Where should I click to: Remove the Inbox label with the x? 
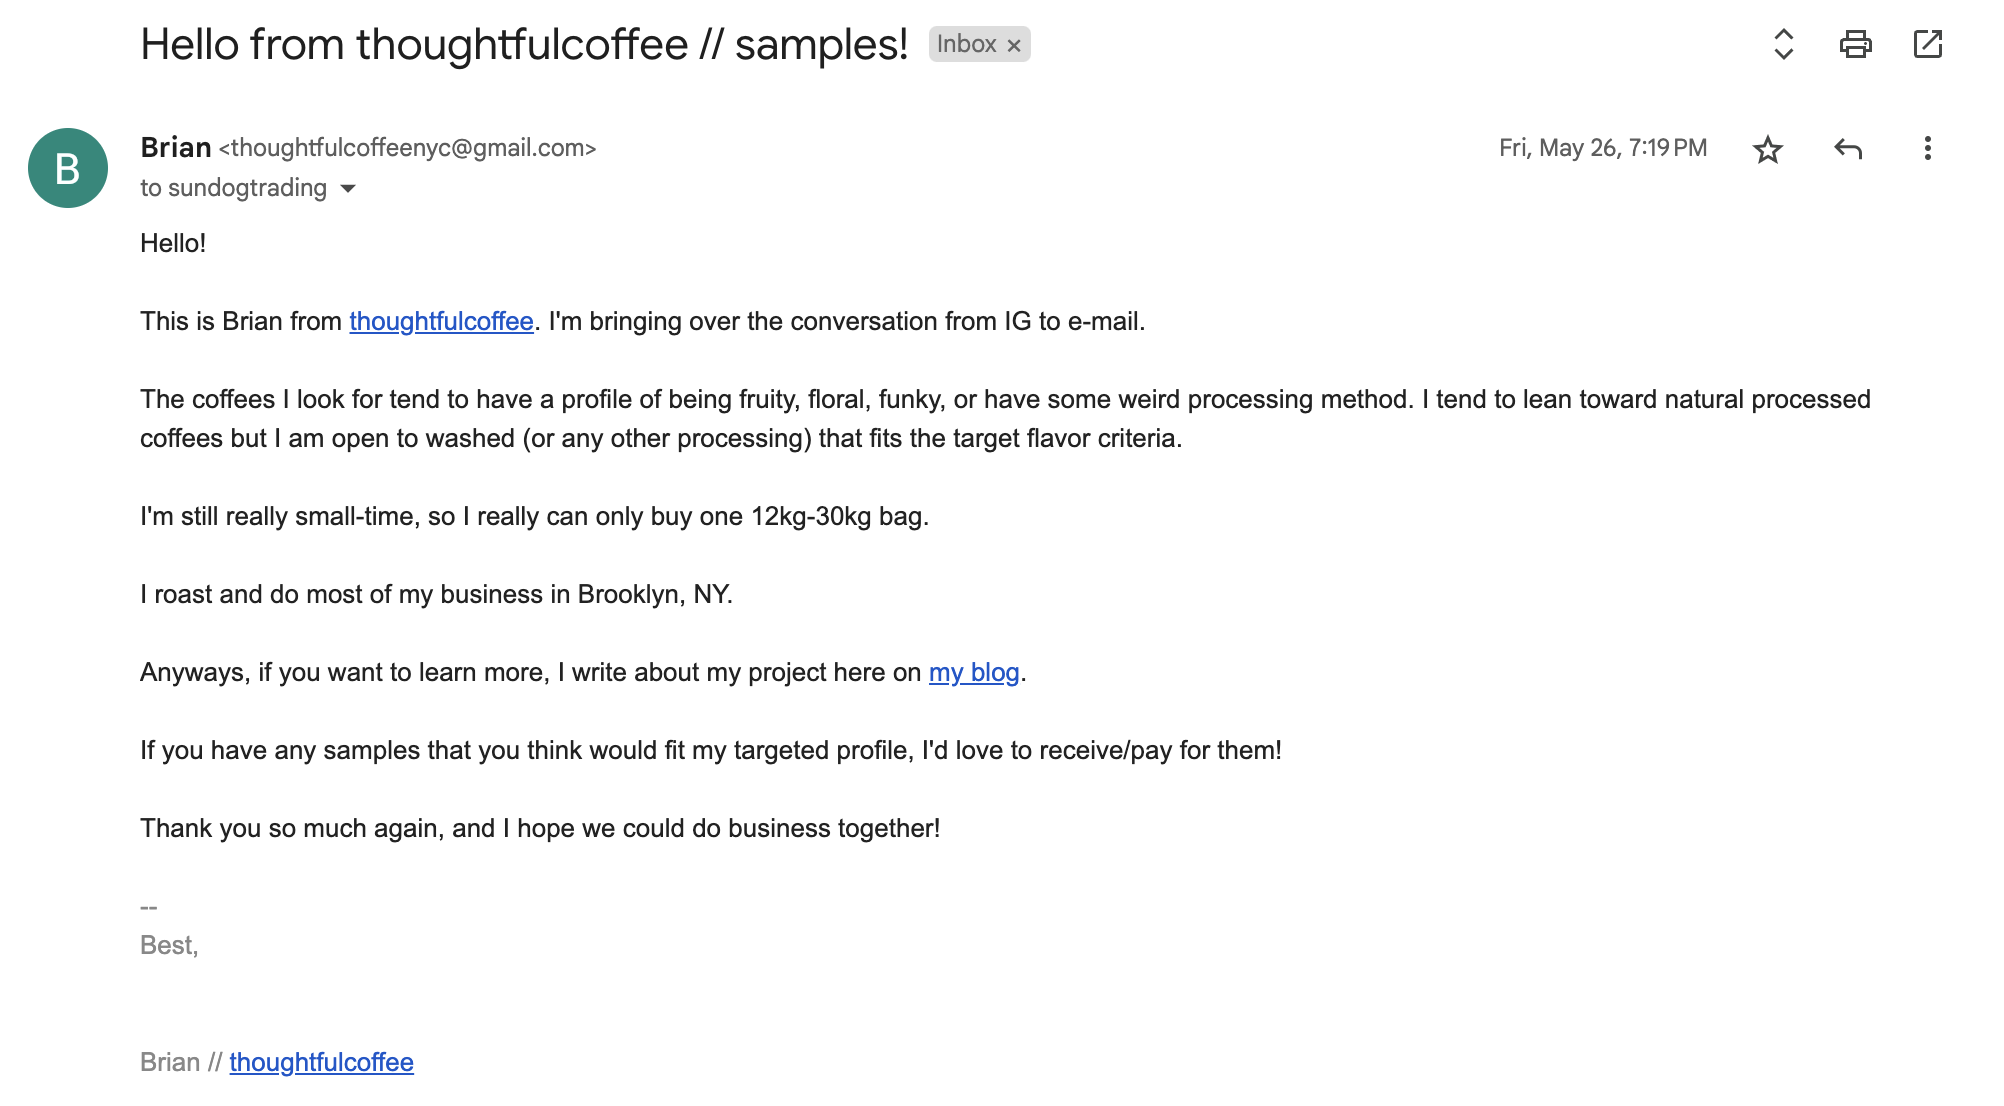pos(1015,44)
